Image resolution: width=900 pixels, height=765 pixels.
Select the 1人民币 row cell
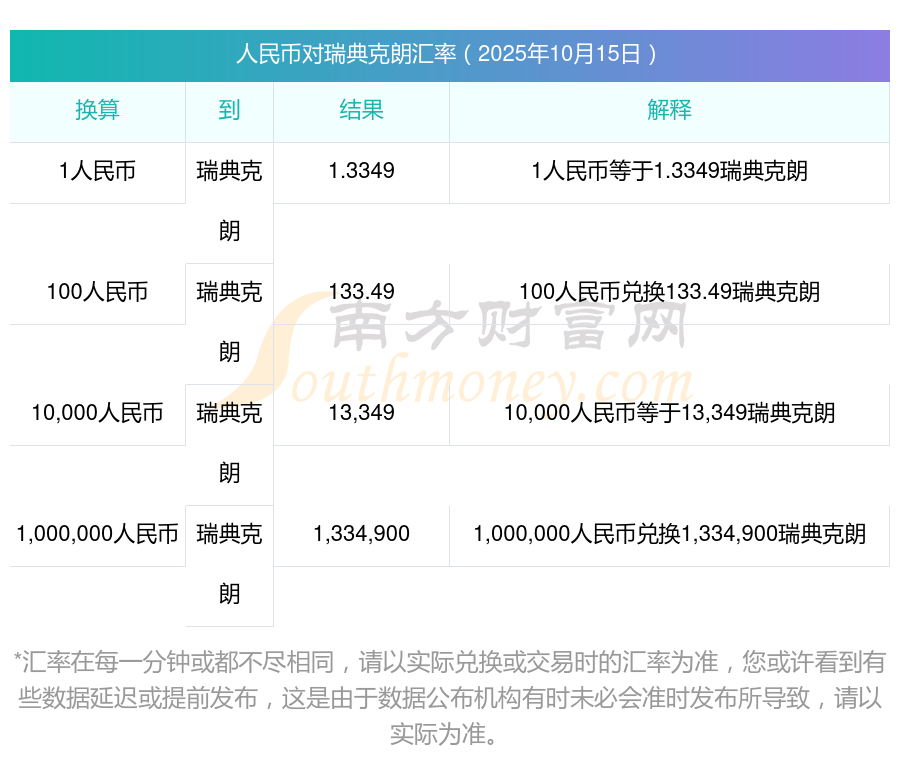tap(95, 172)
